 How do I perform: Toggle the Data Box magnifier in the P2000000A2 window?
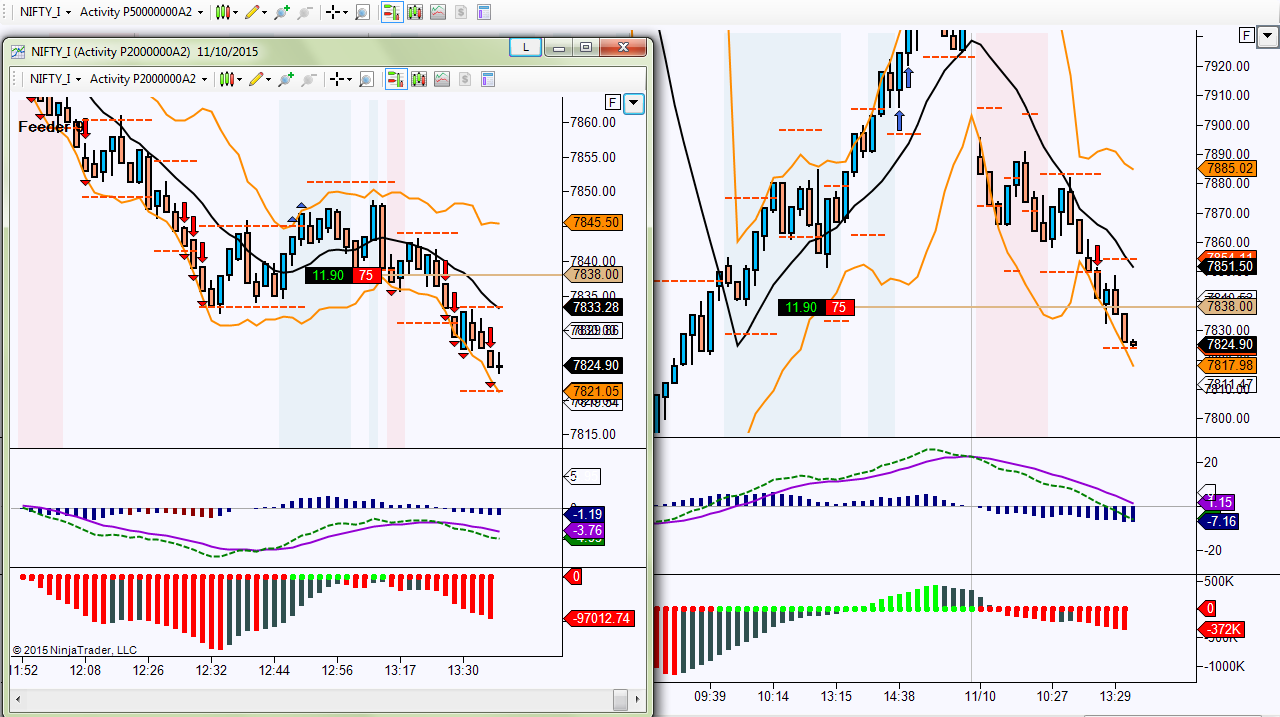pyautogui.click(x=366, y=79)
